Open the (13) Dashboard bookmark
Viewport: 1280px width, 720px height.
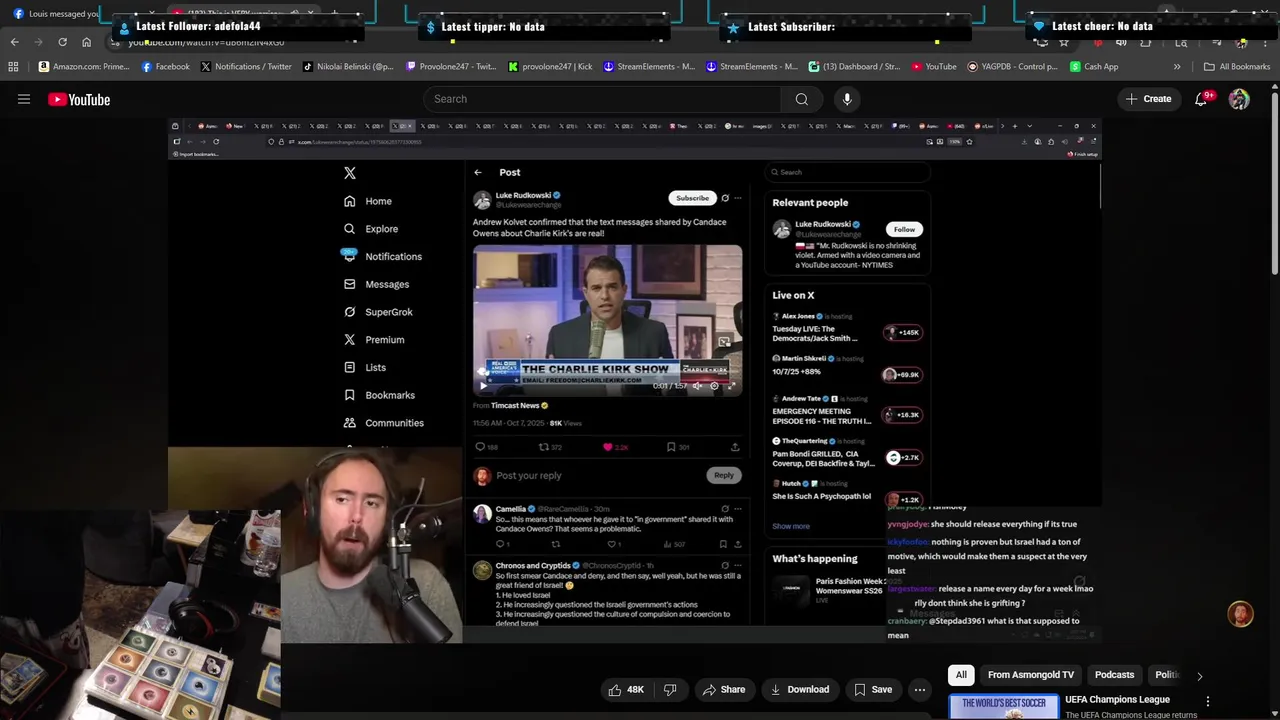tap(854, 67)
